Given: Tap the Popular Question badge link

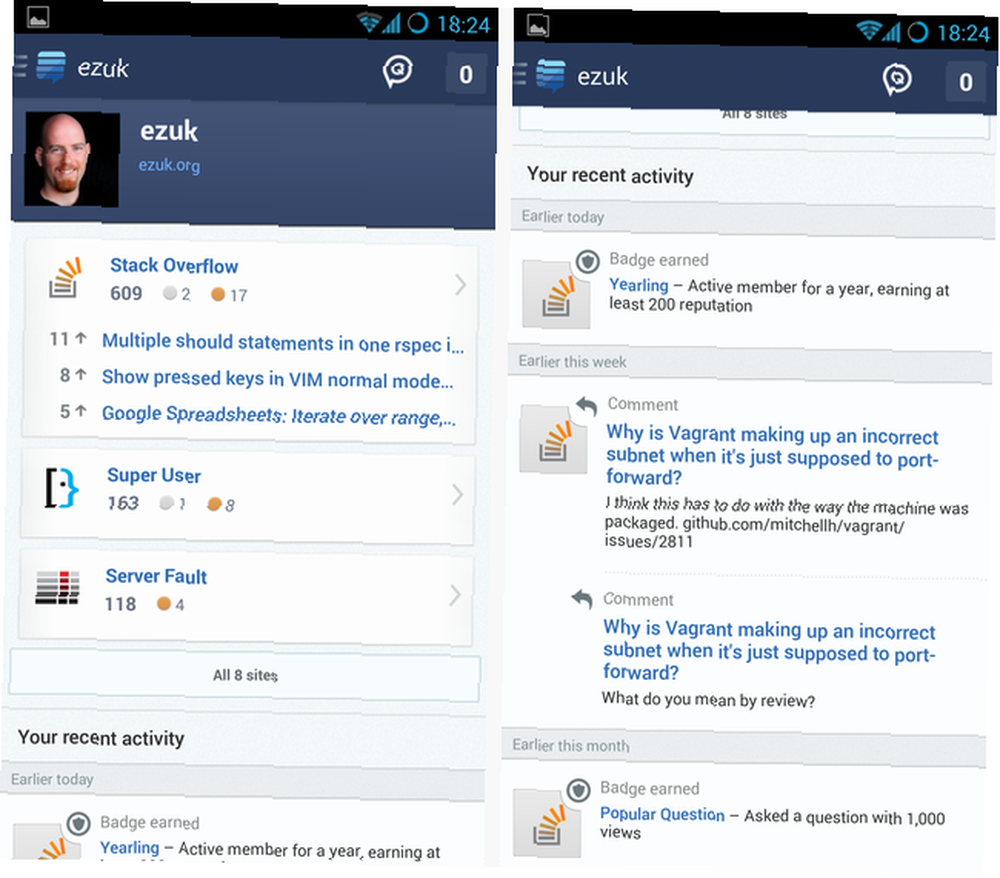Looking at the screenshot, I should click(x=662, y=814).
